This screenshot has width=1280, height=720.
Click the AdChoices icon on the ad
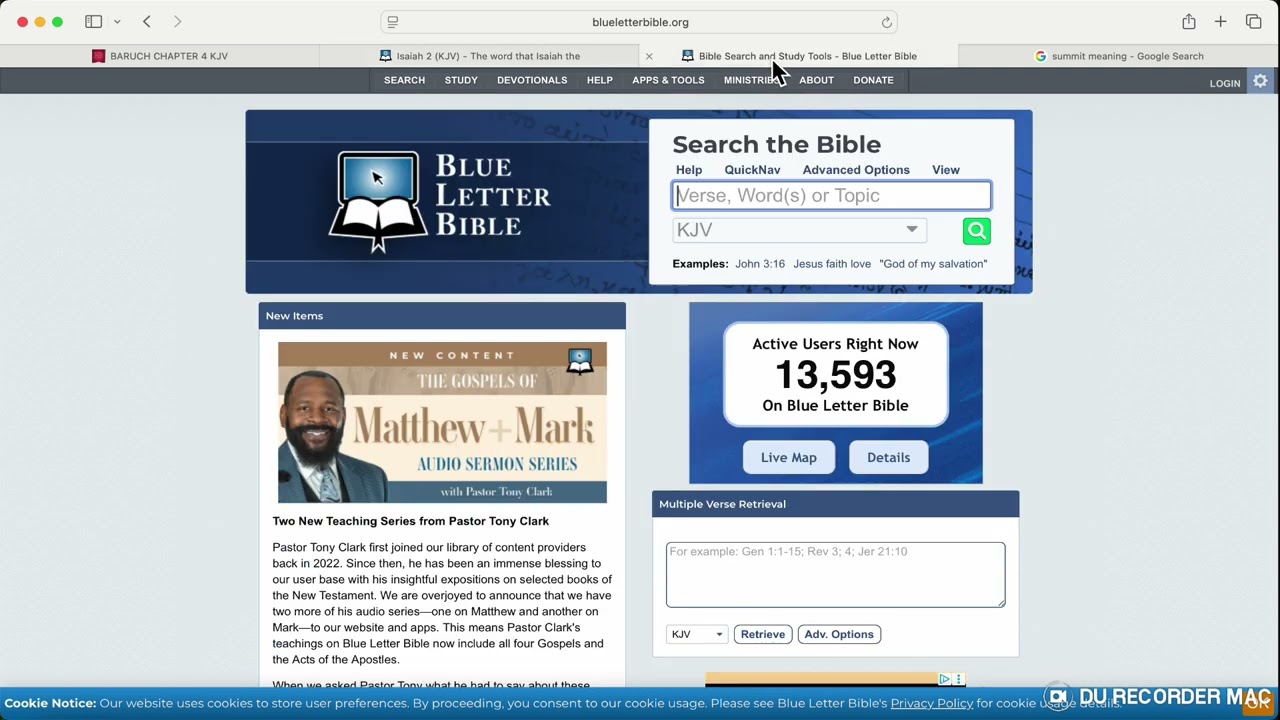click(945, 679)
